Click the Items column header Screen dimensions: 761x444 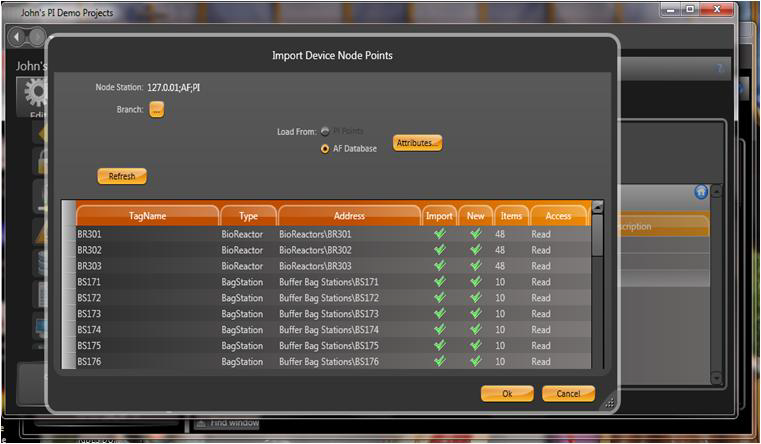(510, 216)
